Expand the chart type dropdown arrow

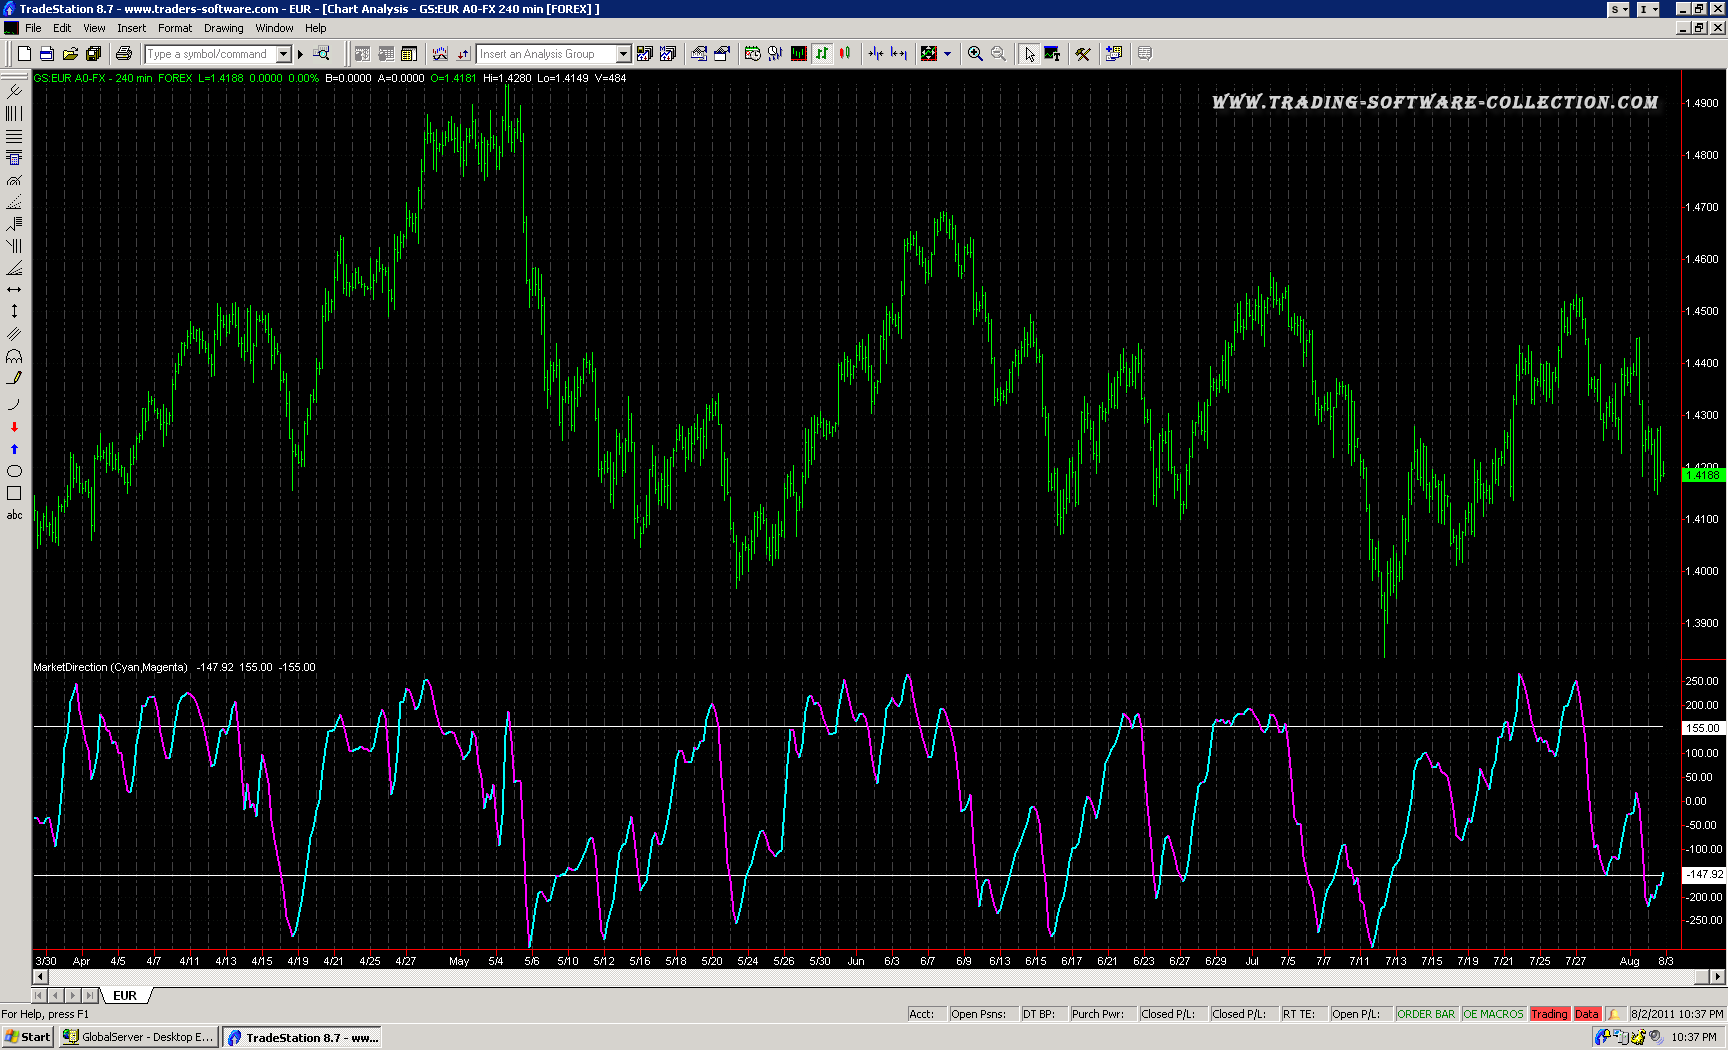pyautogui.click(x=947, y=54)
